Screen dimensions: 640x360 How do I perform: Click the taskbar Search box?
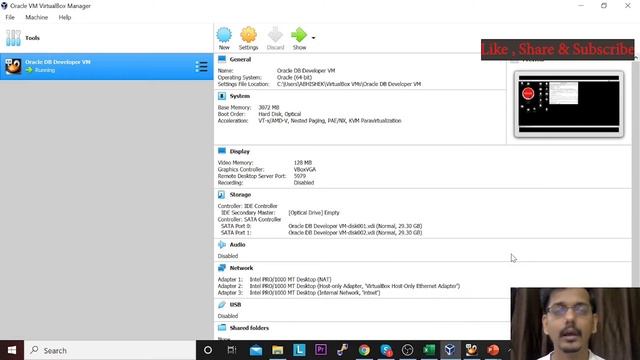coord(110,350)
